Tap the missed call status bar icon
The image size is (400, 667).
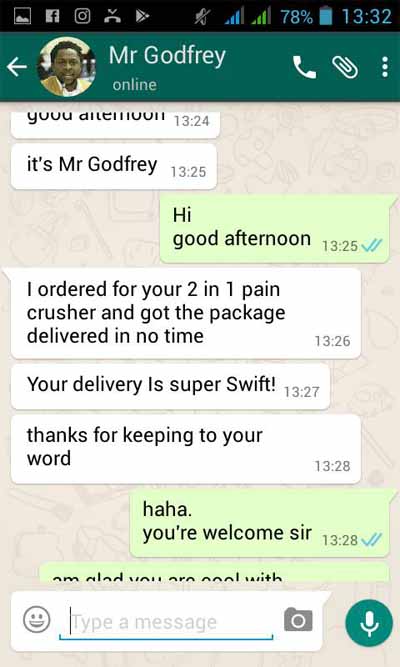pos(112,16)
